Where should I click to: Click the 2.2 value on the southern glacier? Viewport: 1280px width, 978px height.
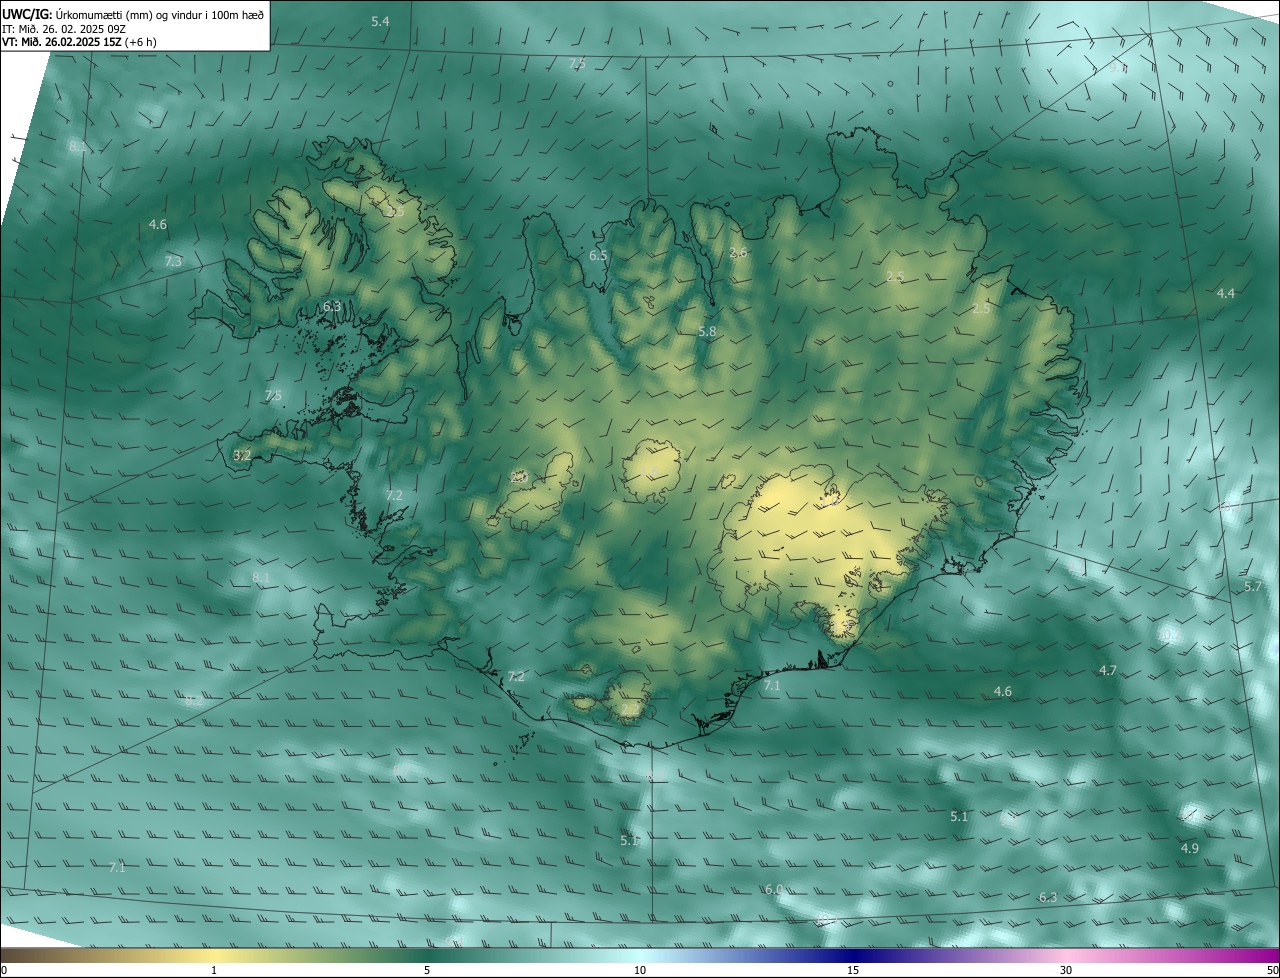[629, 709]
